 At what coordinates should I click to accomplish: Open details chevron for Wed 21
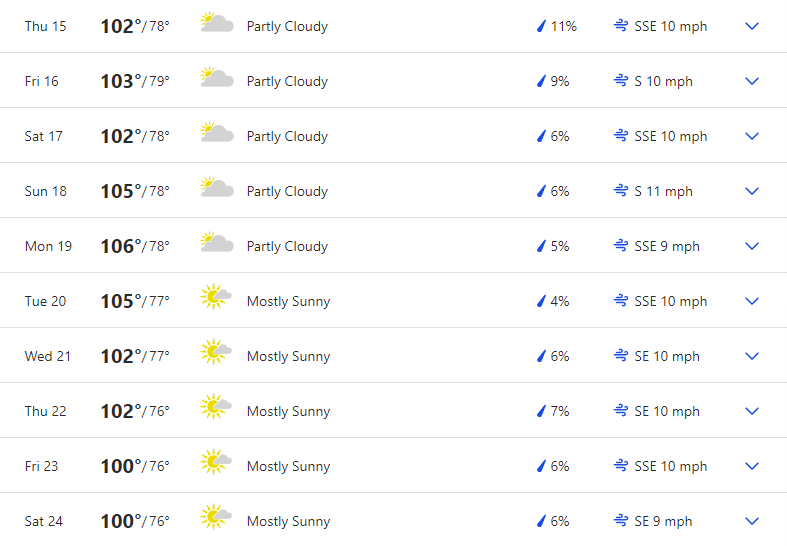pyautogui.click(x=752, y=356)
